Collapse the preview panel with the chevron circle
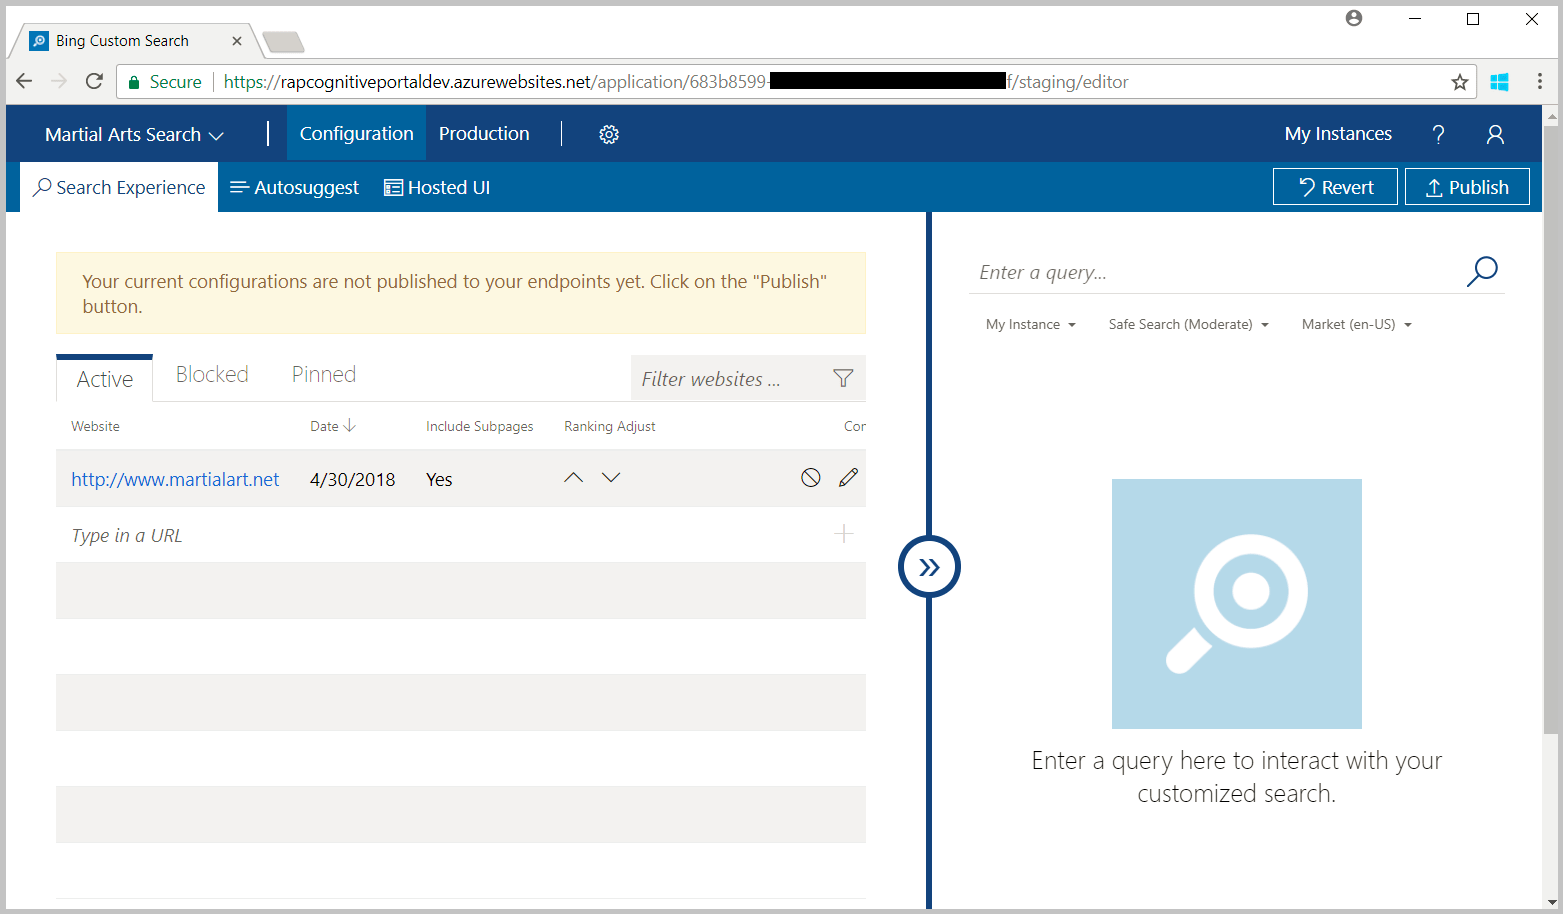The image size is (1563, 914). (929, 566)
